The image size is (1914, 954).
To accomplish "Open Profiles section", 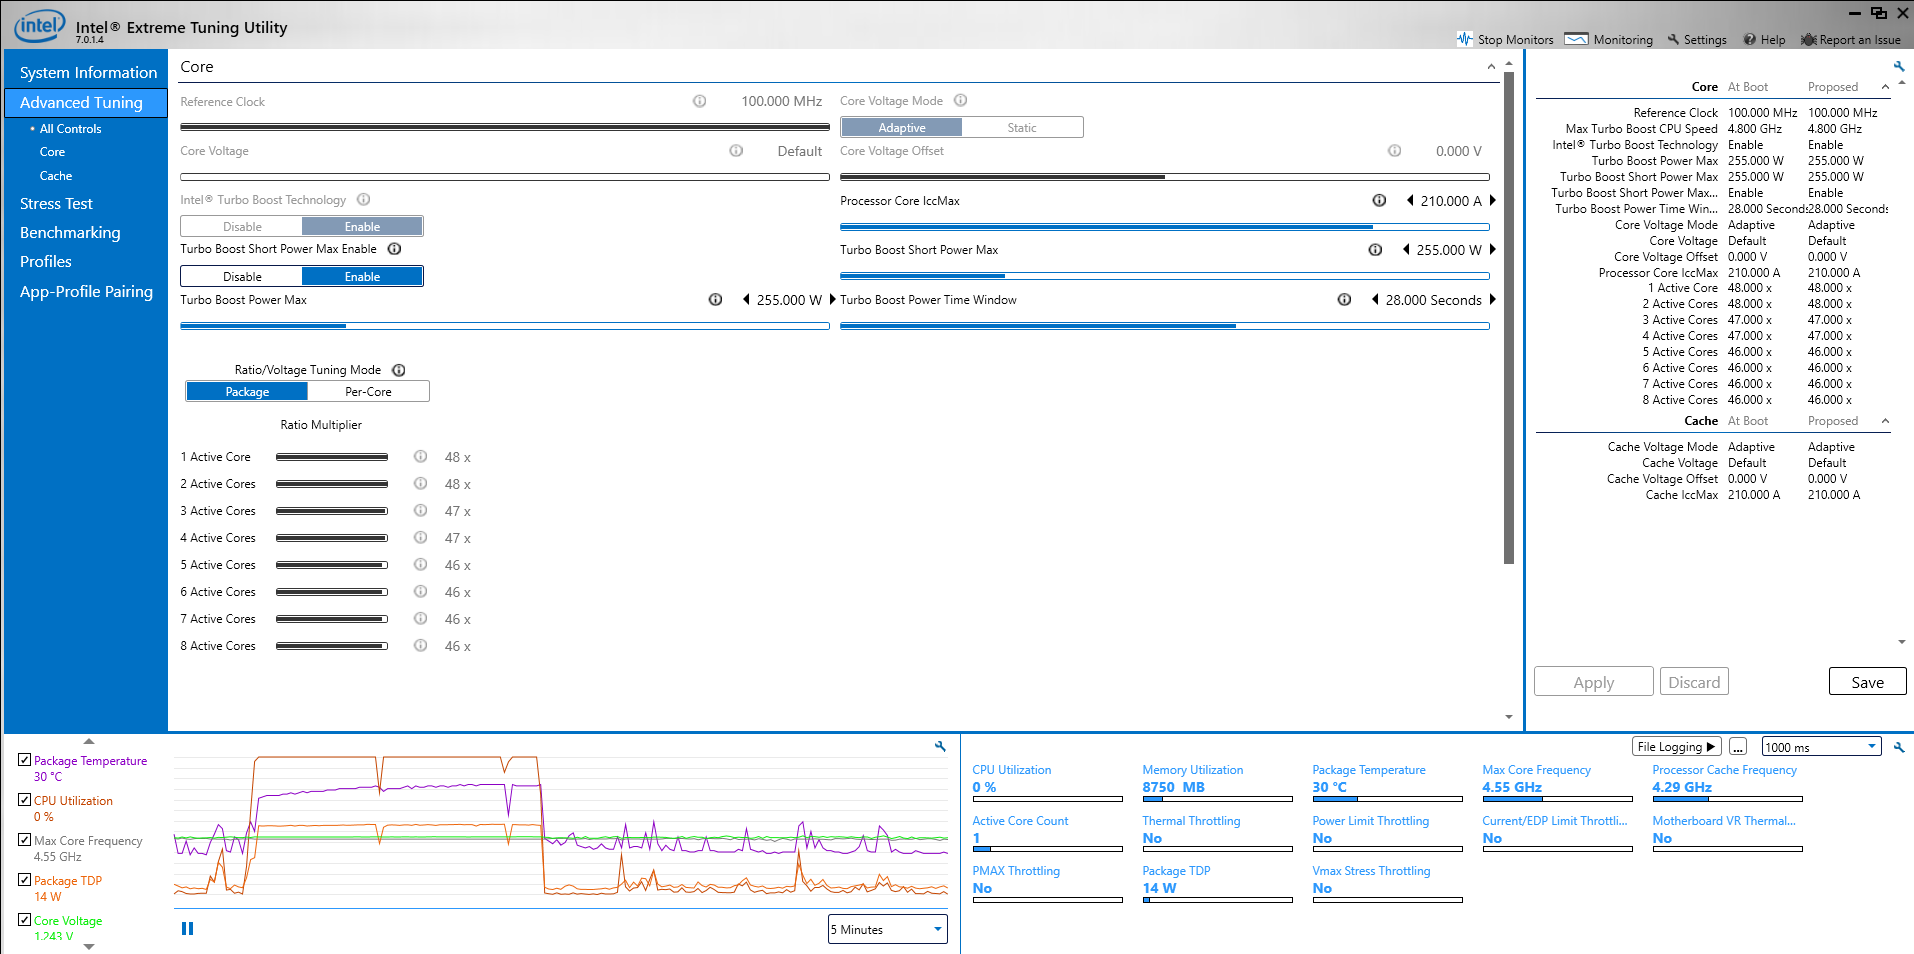I will click(x=46, y=261).
